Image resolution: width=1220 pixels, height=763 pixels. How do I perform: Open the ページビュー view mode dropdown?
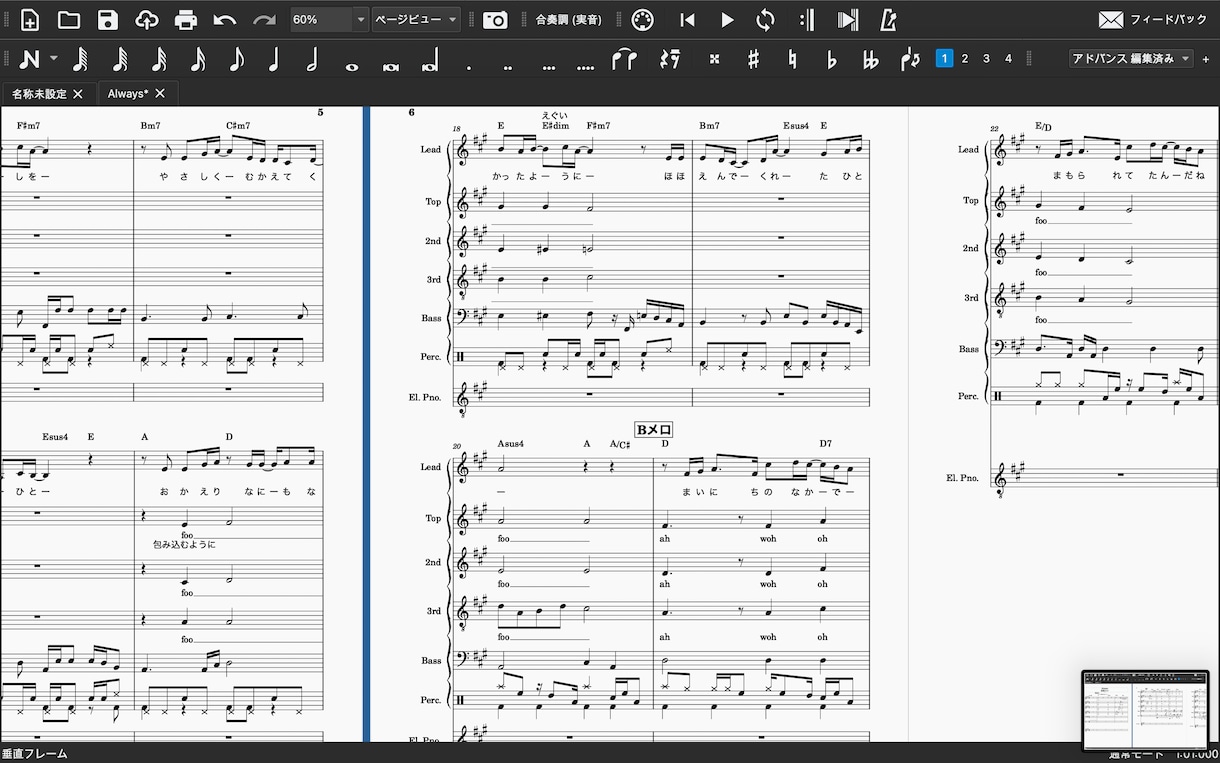click(416, 19)
